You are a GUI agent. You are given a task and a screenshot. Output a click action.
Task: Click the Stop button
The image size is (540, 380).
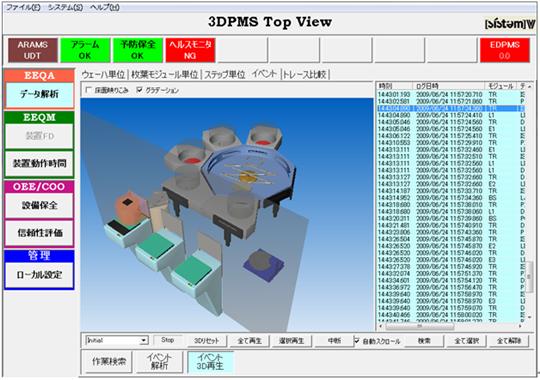coord(168,340)
